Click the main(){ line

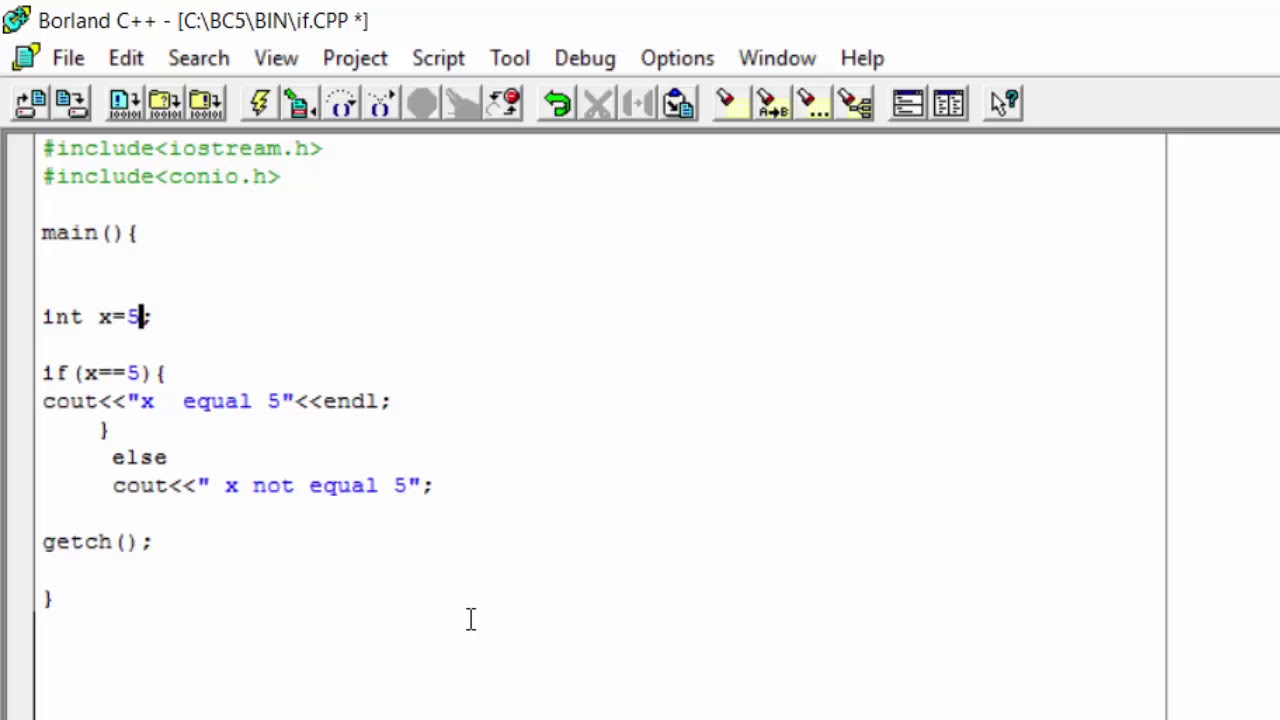point(89,233)
